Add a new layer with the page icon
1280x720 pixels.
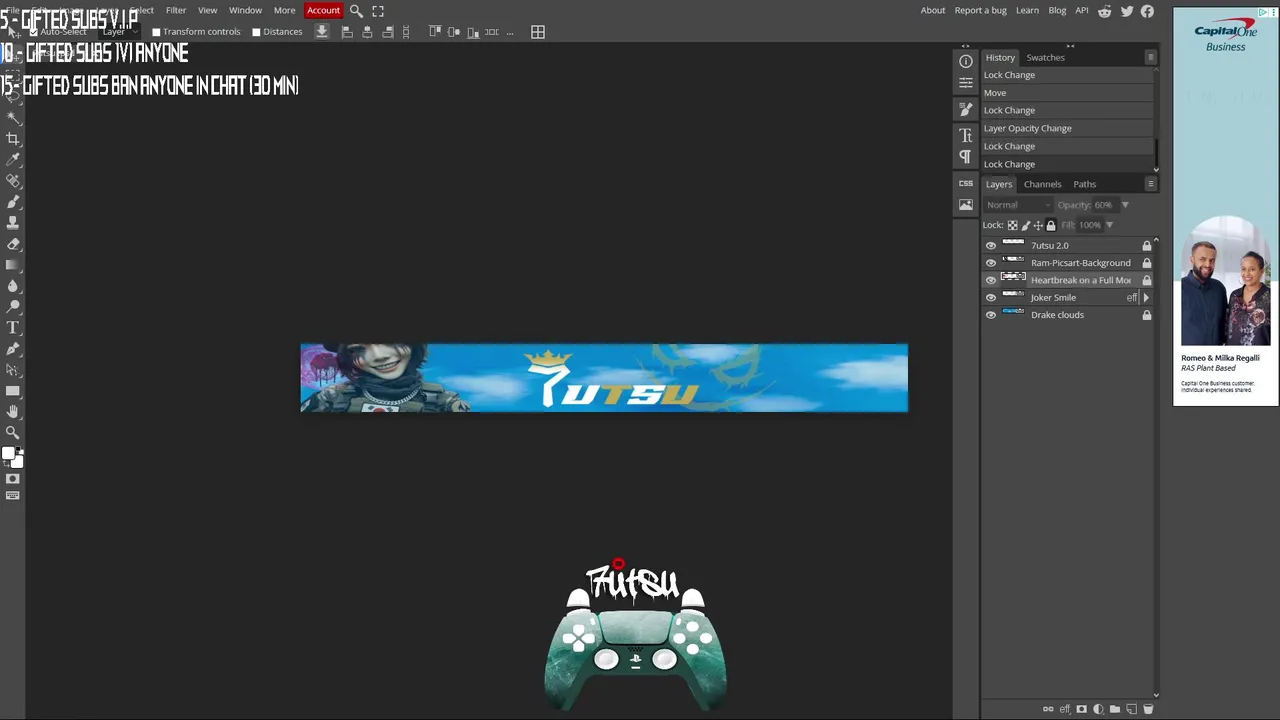pos(1132,709)
